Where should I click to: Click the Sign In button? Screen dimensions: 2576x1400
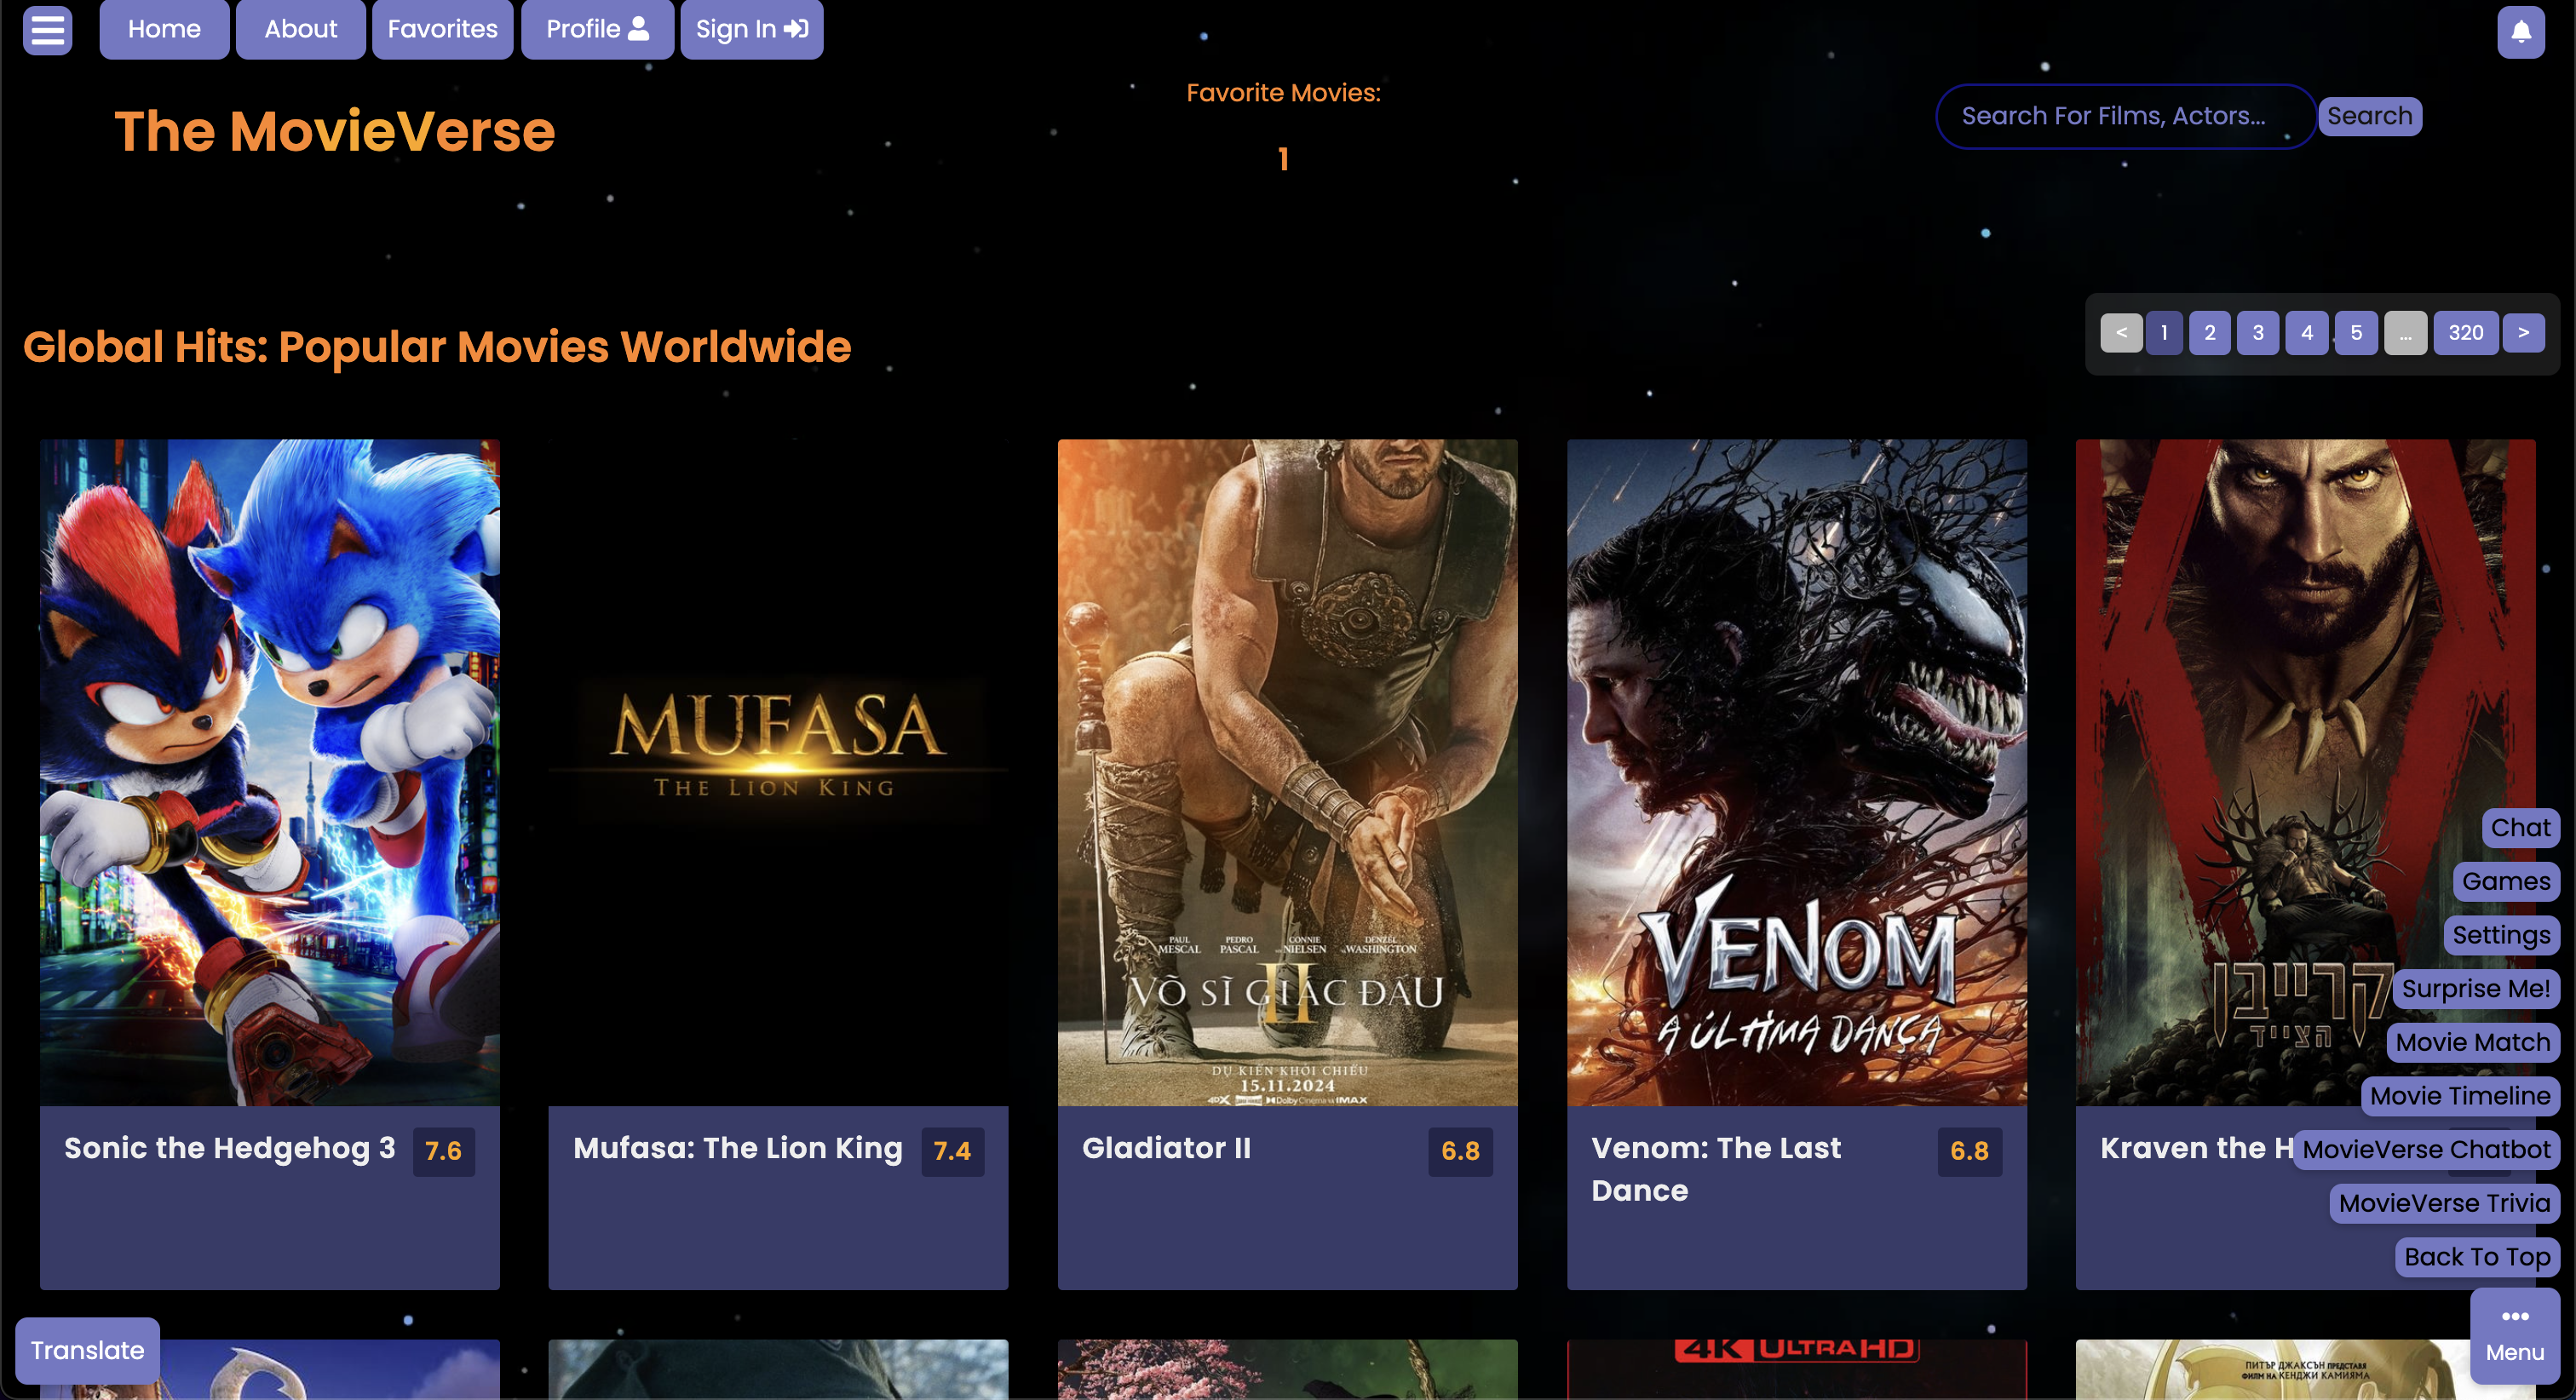click(752, 29)
